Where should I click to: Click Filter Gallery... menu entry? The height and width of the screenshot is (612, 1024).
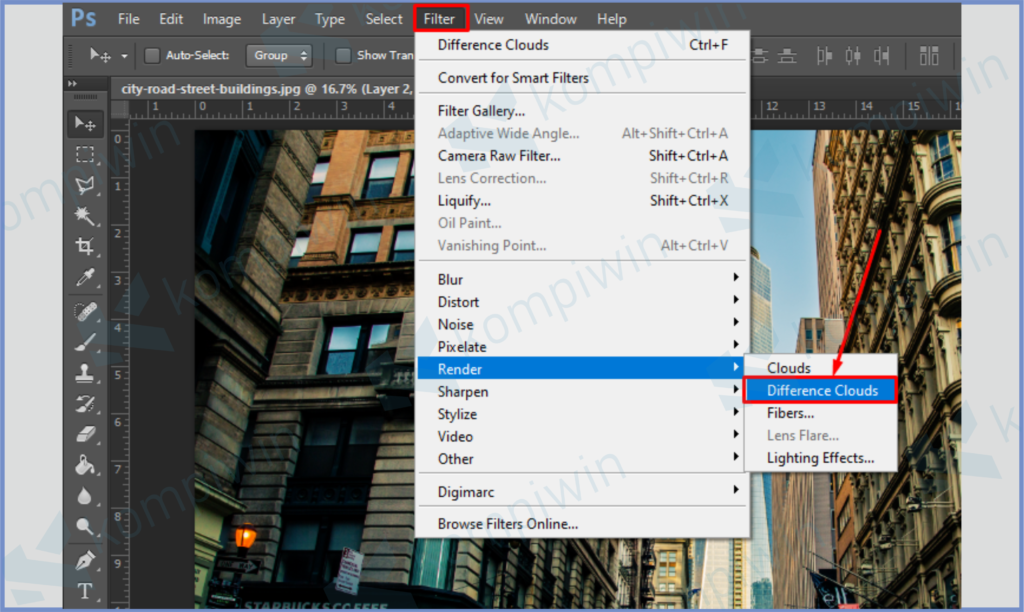tap(481, 111)
